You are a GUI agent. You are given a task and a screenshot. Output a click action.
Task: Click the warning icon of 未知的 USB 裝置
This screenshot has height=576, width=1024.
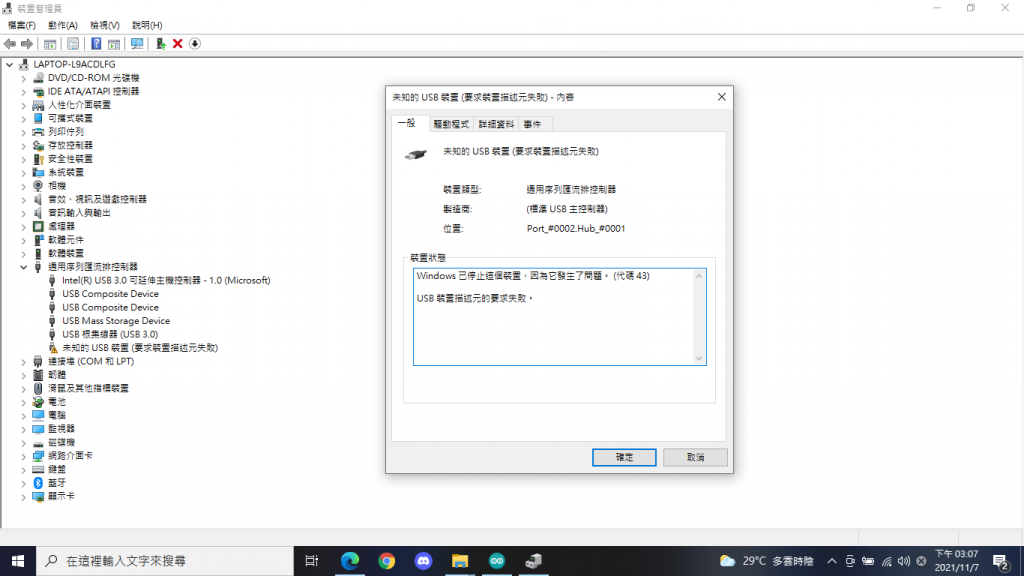(x=53, y=347)
